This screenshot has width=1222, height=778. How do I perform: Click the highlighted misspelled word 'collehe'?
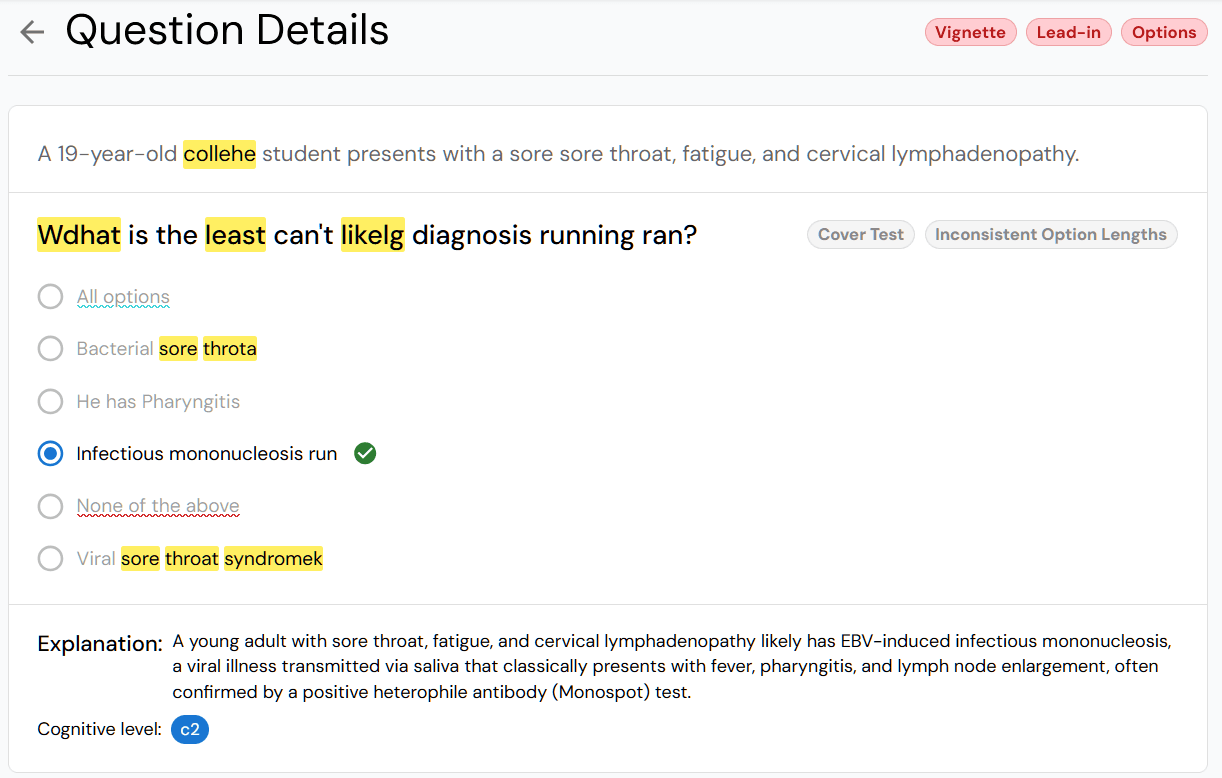(x=219, y=155)
